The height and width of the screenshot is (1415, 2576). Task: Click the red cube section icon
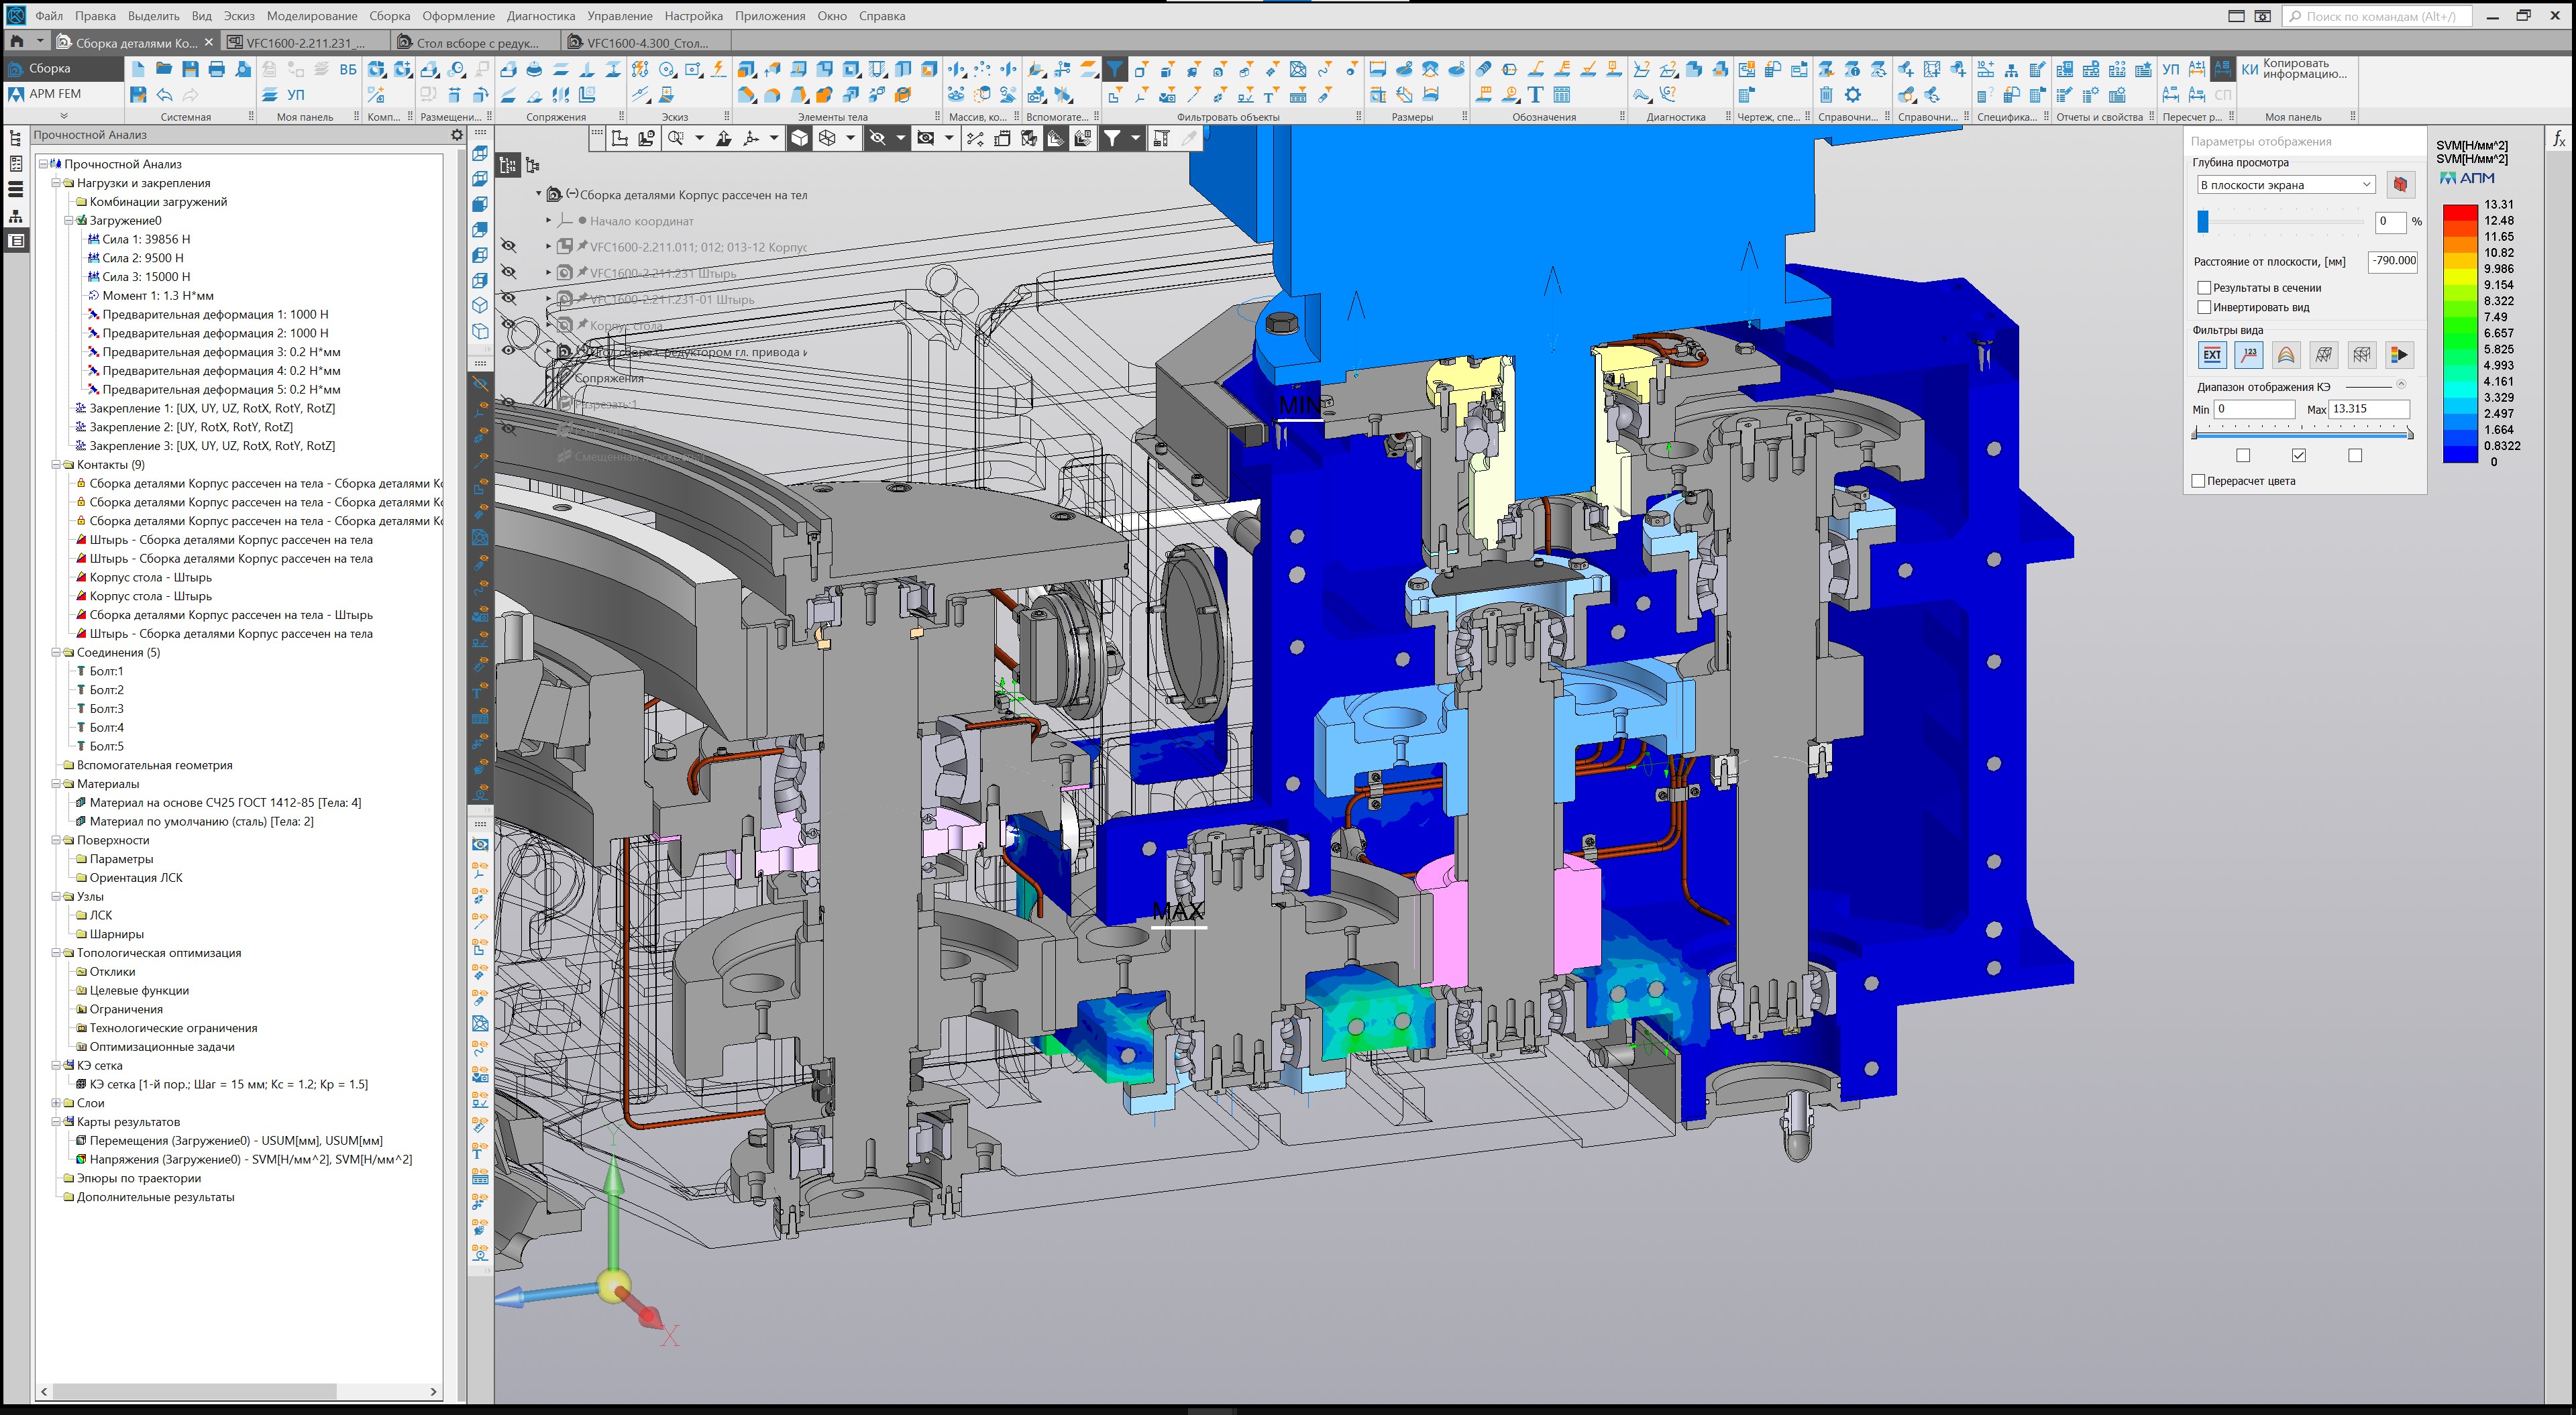tap(2400, 185)
